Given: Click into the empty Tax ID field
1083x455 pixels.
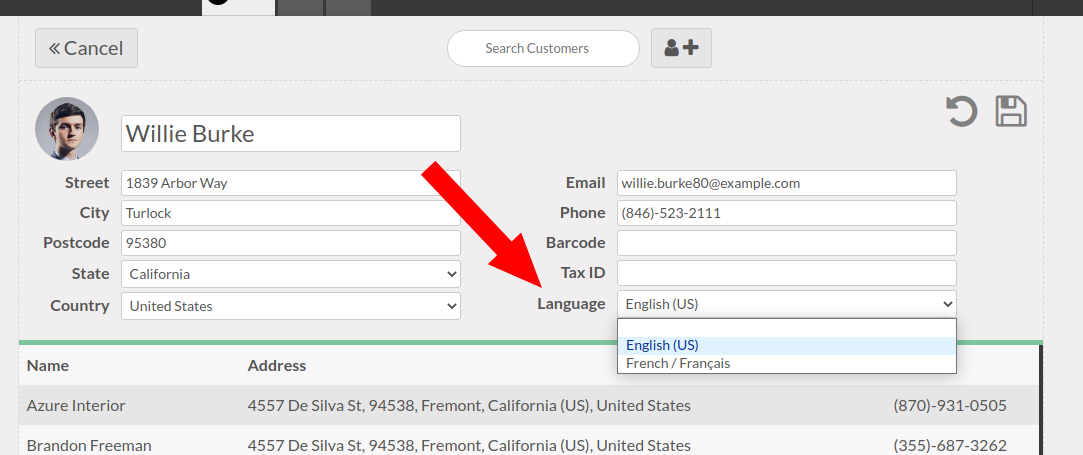Looking at the screenshot, I should [x=787, y=273].
